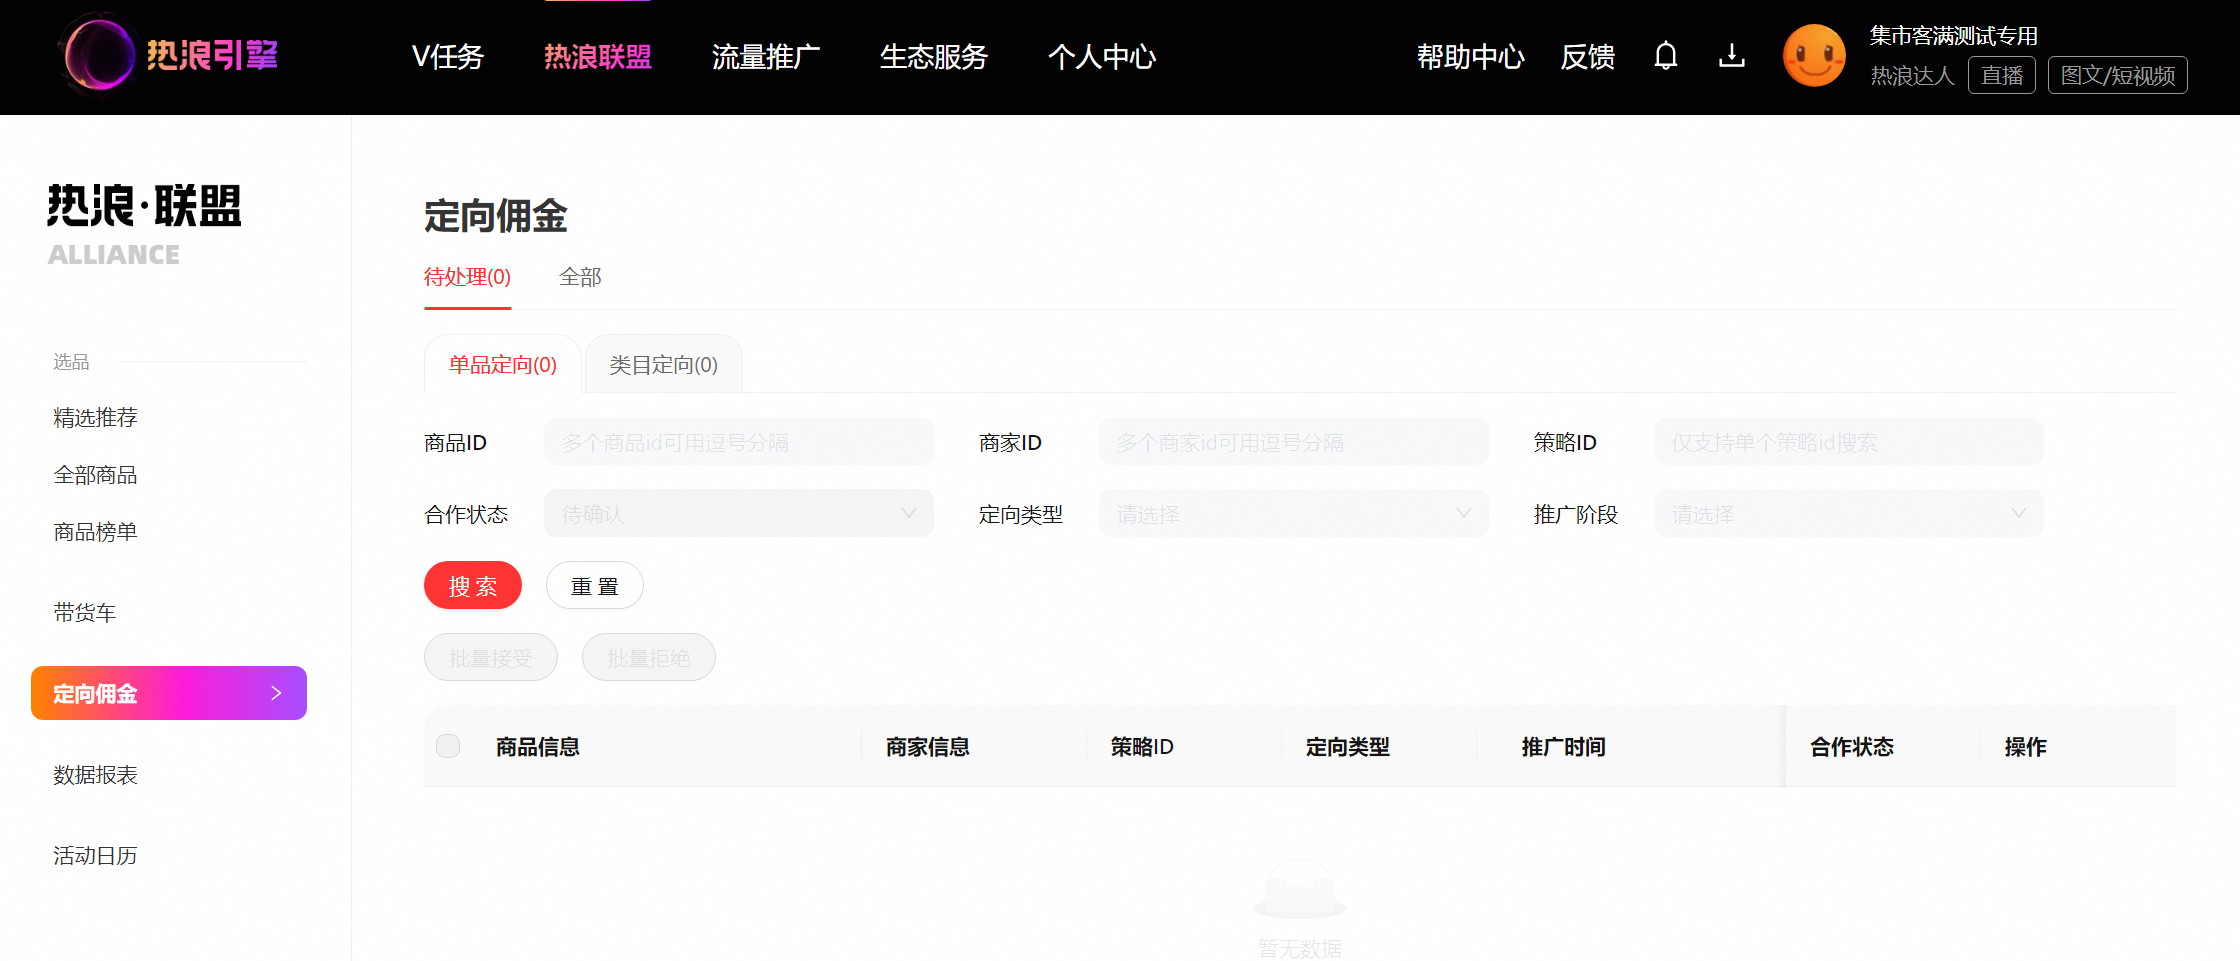Switch to the 全部 tab

580,277
